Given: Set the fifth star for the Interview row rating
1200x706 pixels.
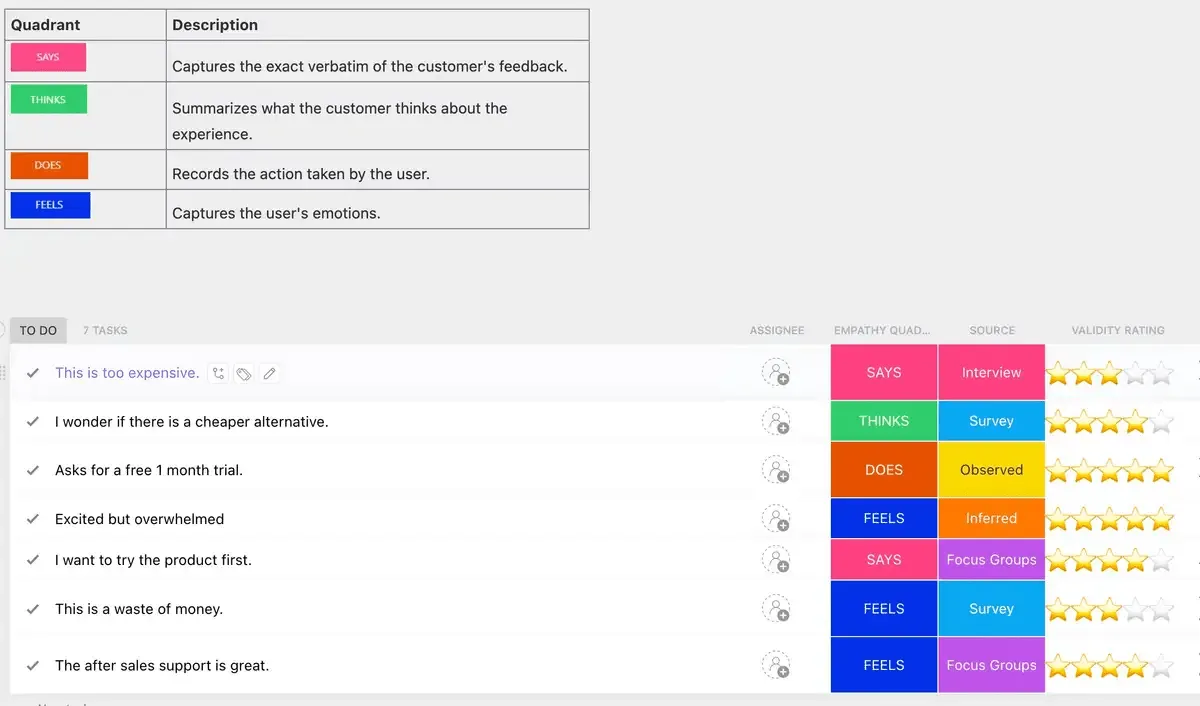Looking at the screenshot, I should point(1161,373).
